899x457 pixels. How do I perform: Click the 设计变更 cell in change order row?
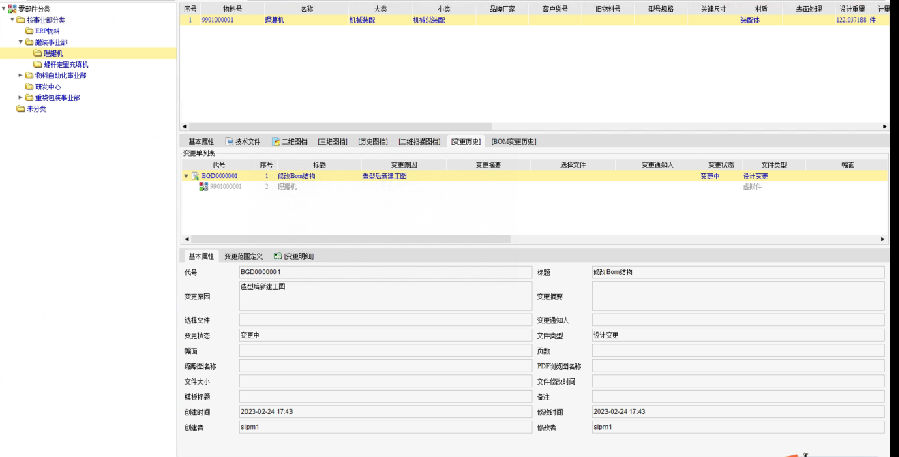click(x=756, y=176)
